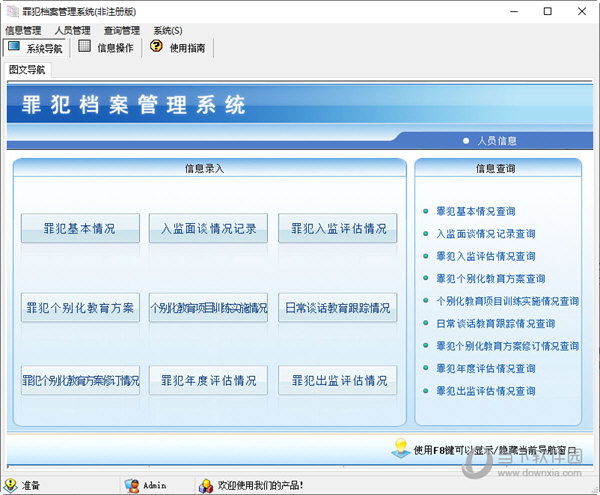600x495 pixels.
Task: Open 罪犯出监评估情况查询 link
Action: (486, 391)
